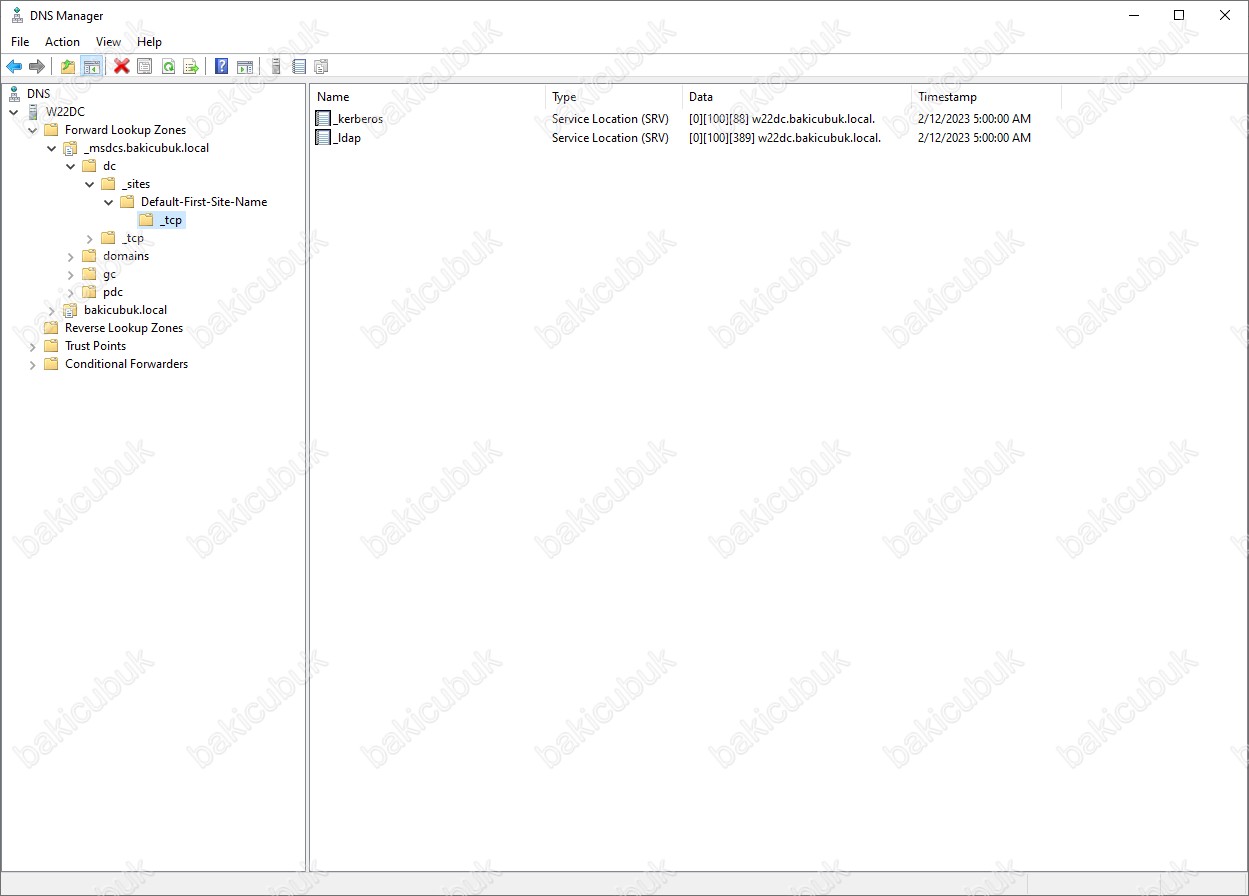Viewport: 1249px width, 896px height.
Task: Expand the _tcp folder directly under dc
Action: (x=90, y=238)
